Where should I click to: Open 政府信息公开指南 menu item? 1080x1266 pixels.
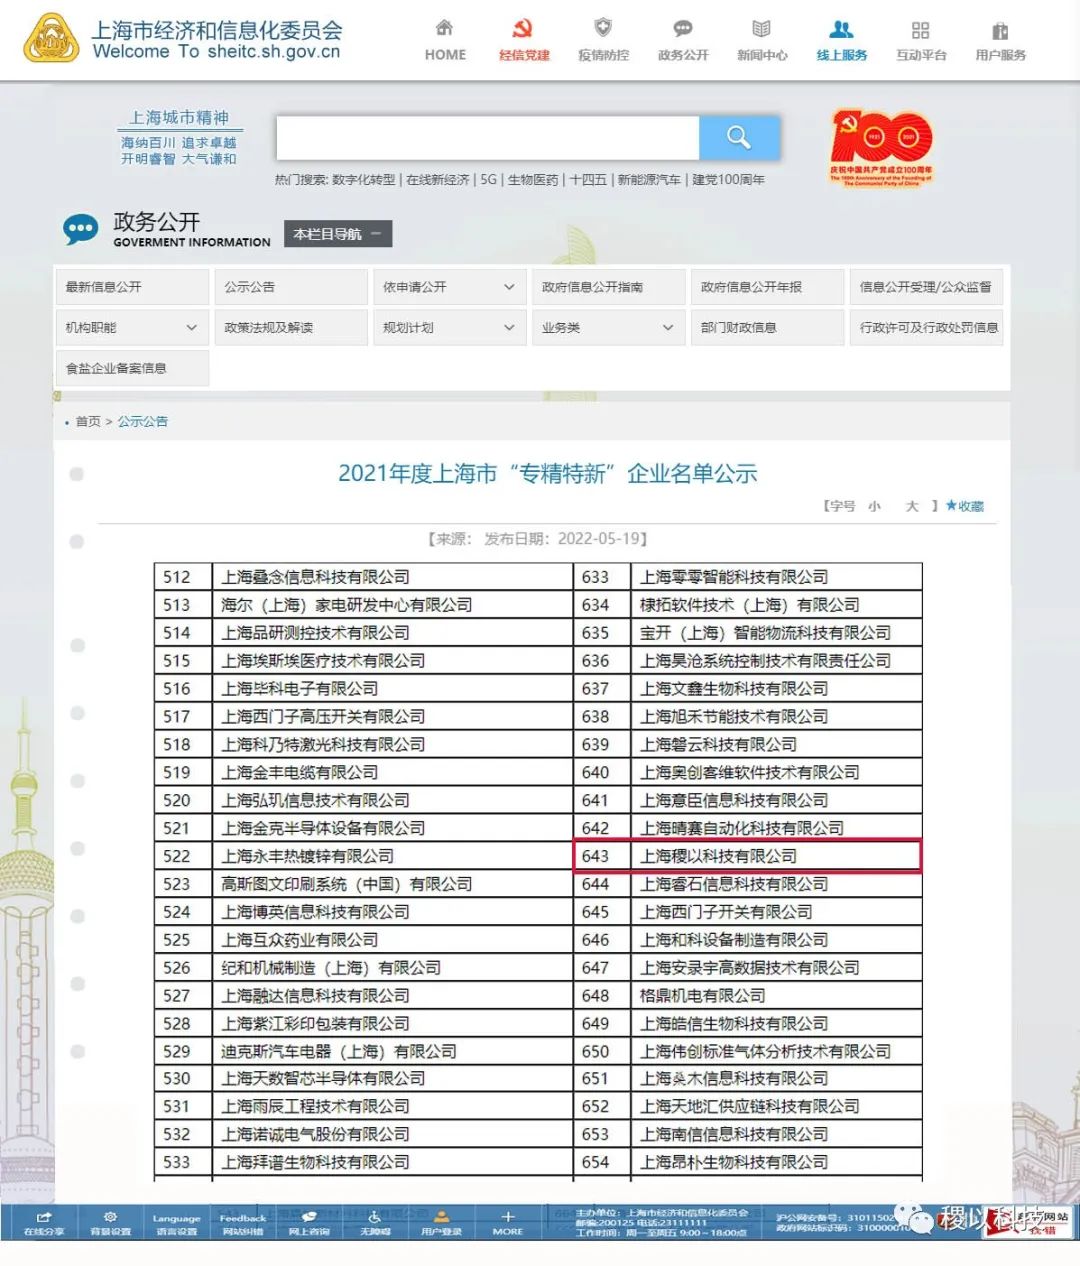(x=608, y=287)
